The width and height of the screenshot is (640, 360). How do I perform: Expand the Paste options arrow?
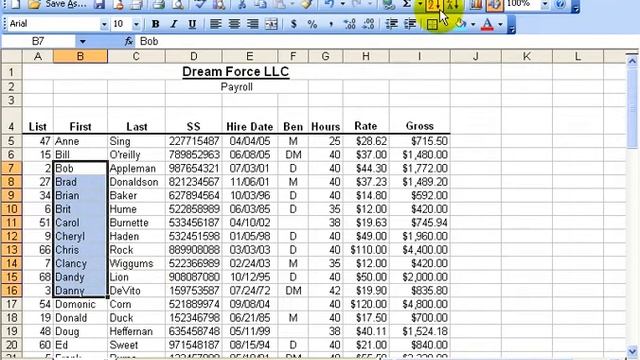pyautogui.click(x=292, y=4)
